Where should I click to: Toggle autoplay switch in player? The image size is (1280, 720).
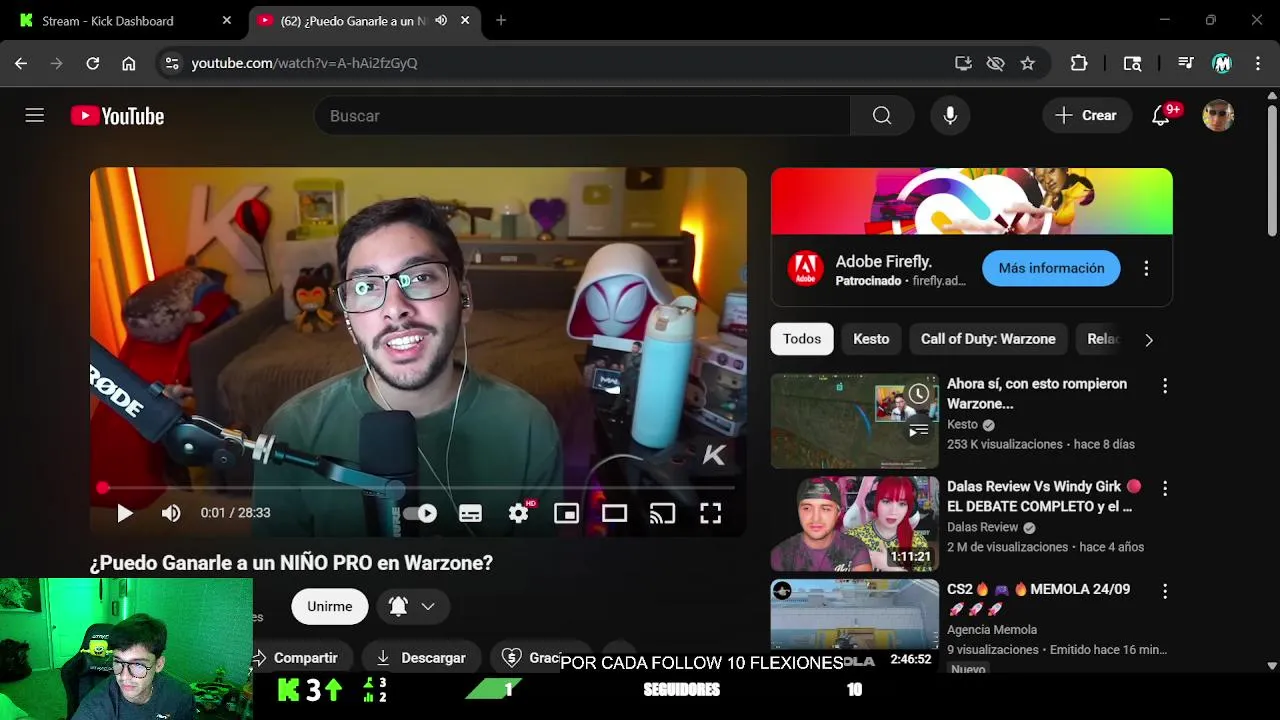click(420, 513)
